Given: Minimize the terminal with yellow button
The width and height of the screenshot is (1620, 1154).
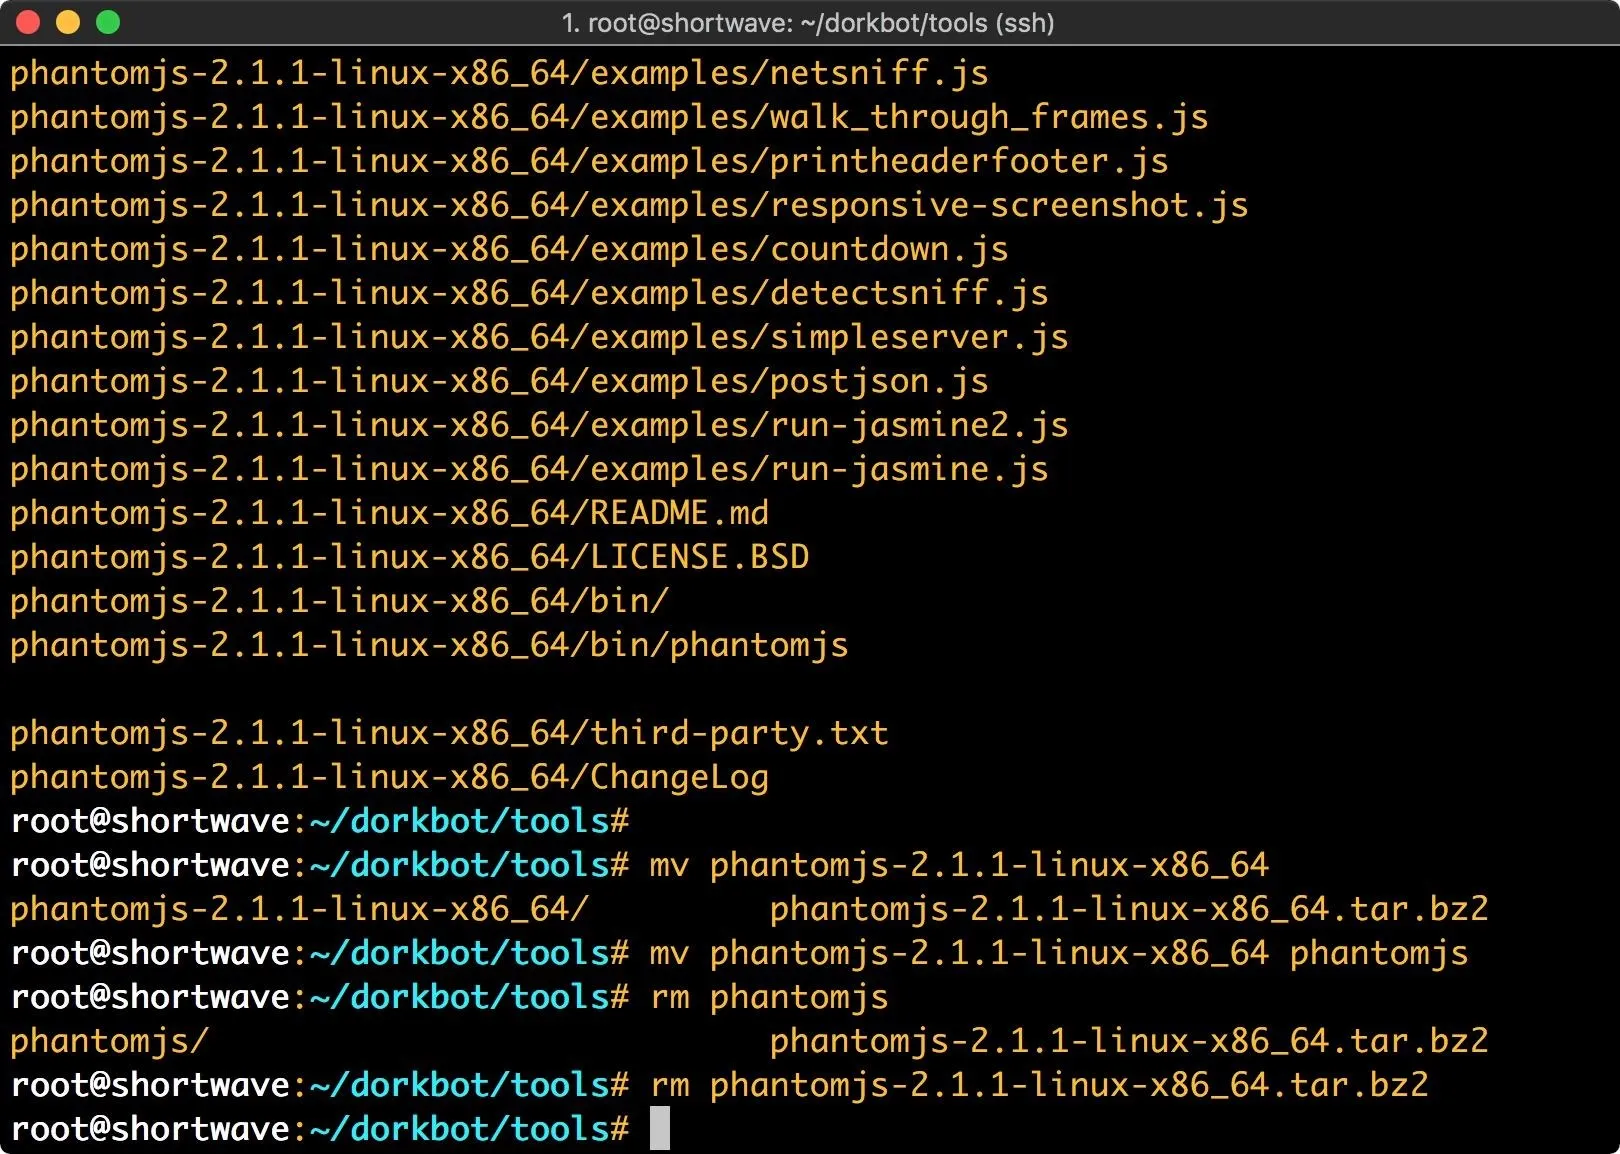Looking at the screenshot, I should [68, 22].
